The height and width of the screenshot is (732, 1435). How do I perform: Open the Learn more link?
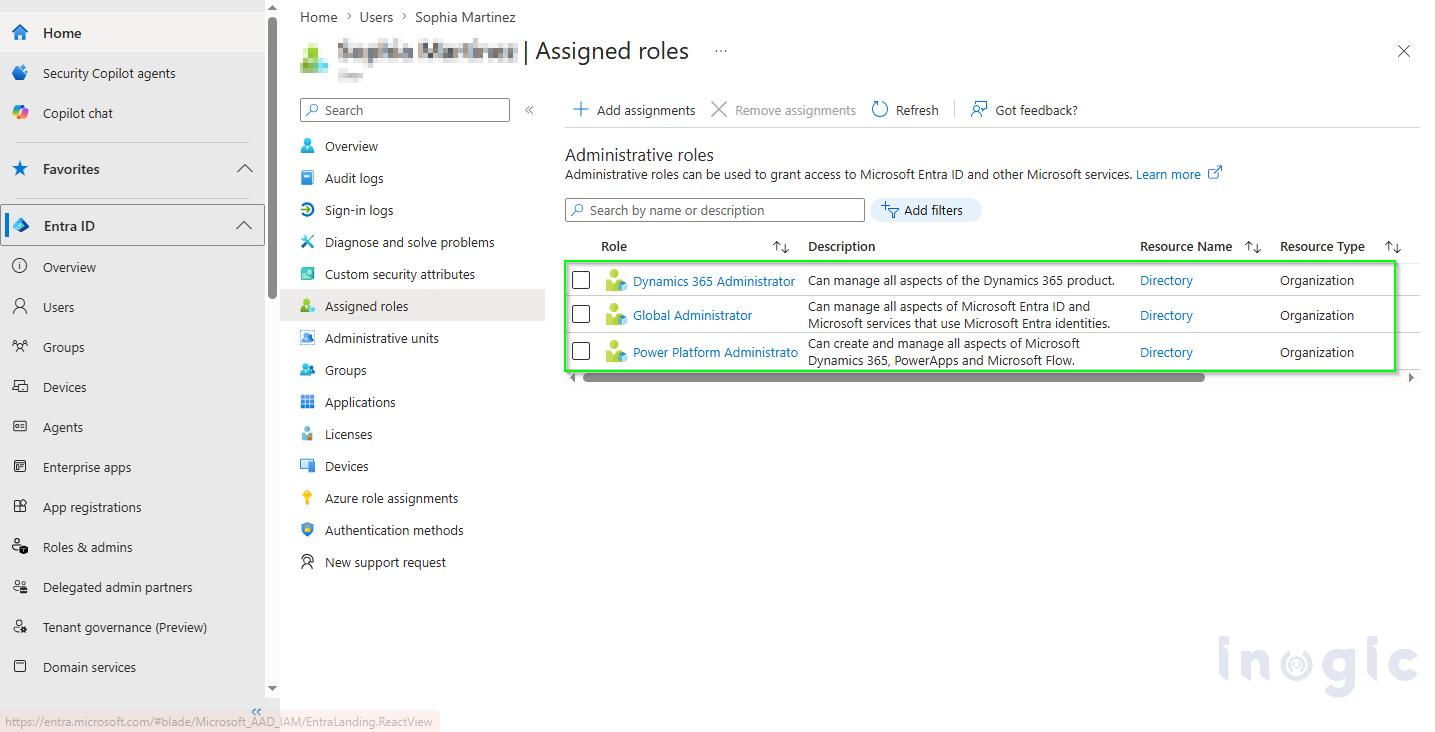coord(1178,174)
